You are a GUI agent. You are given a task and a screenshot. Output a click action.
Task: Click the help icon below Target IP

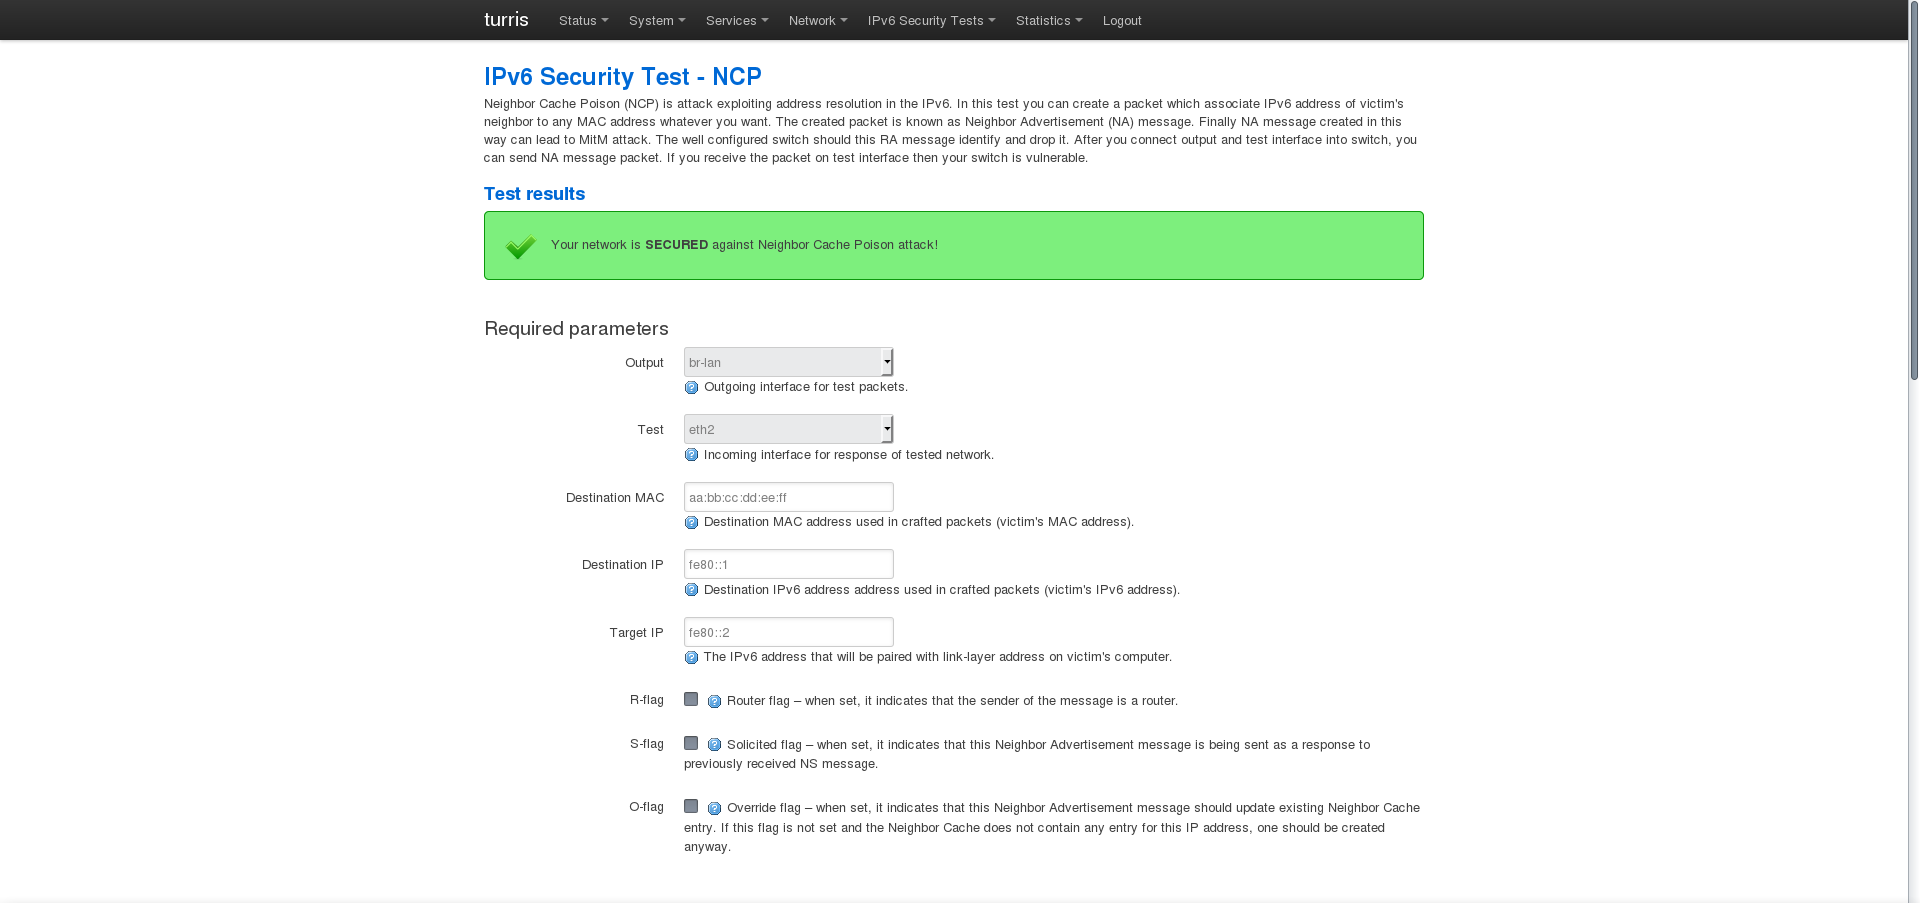tap(691, 658)
